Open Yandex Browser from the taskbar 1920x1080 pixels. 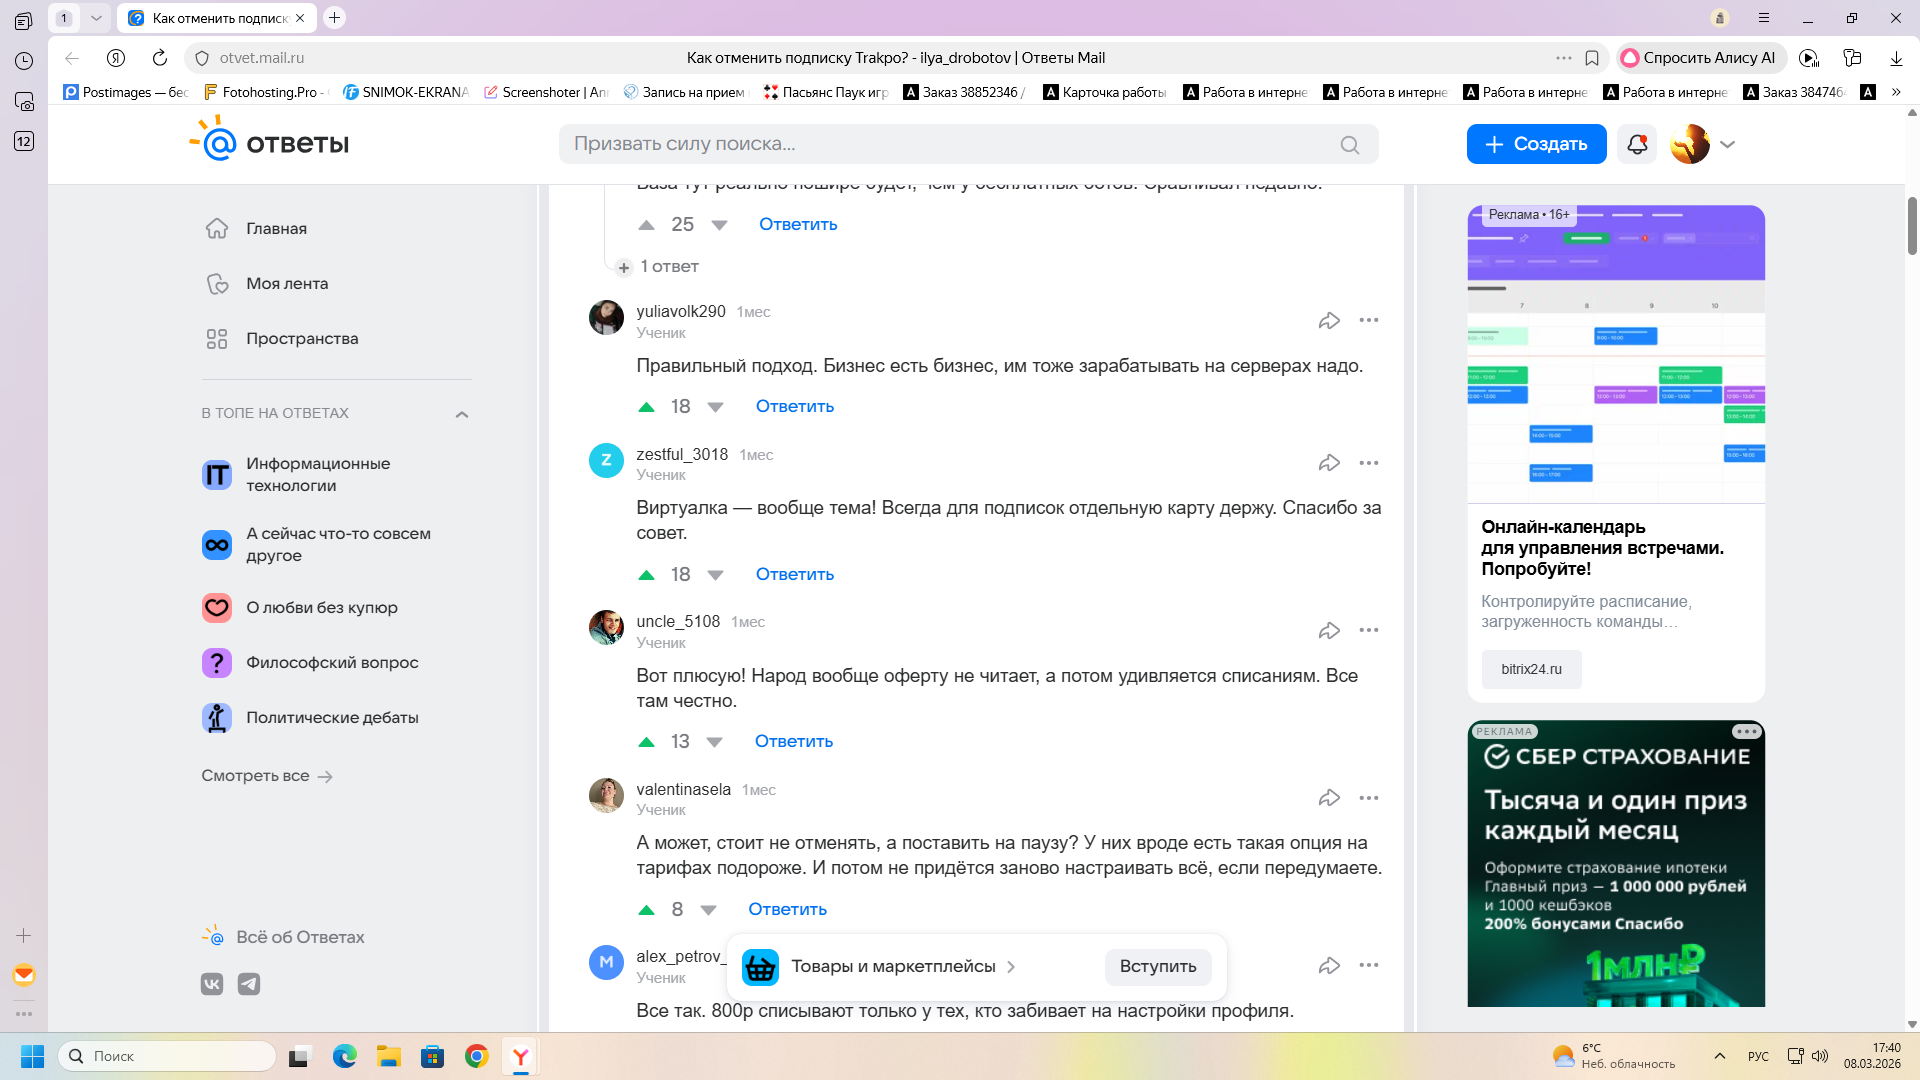point(521,1056)
